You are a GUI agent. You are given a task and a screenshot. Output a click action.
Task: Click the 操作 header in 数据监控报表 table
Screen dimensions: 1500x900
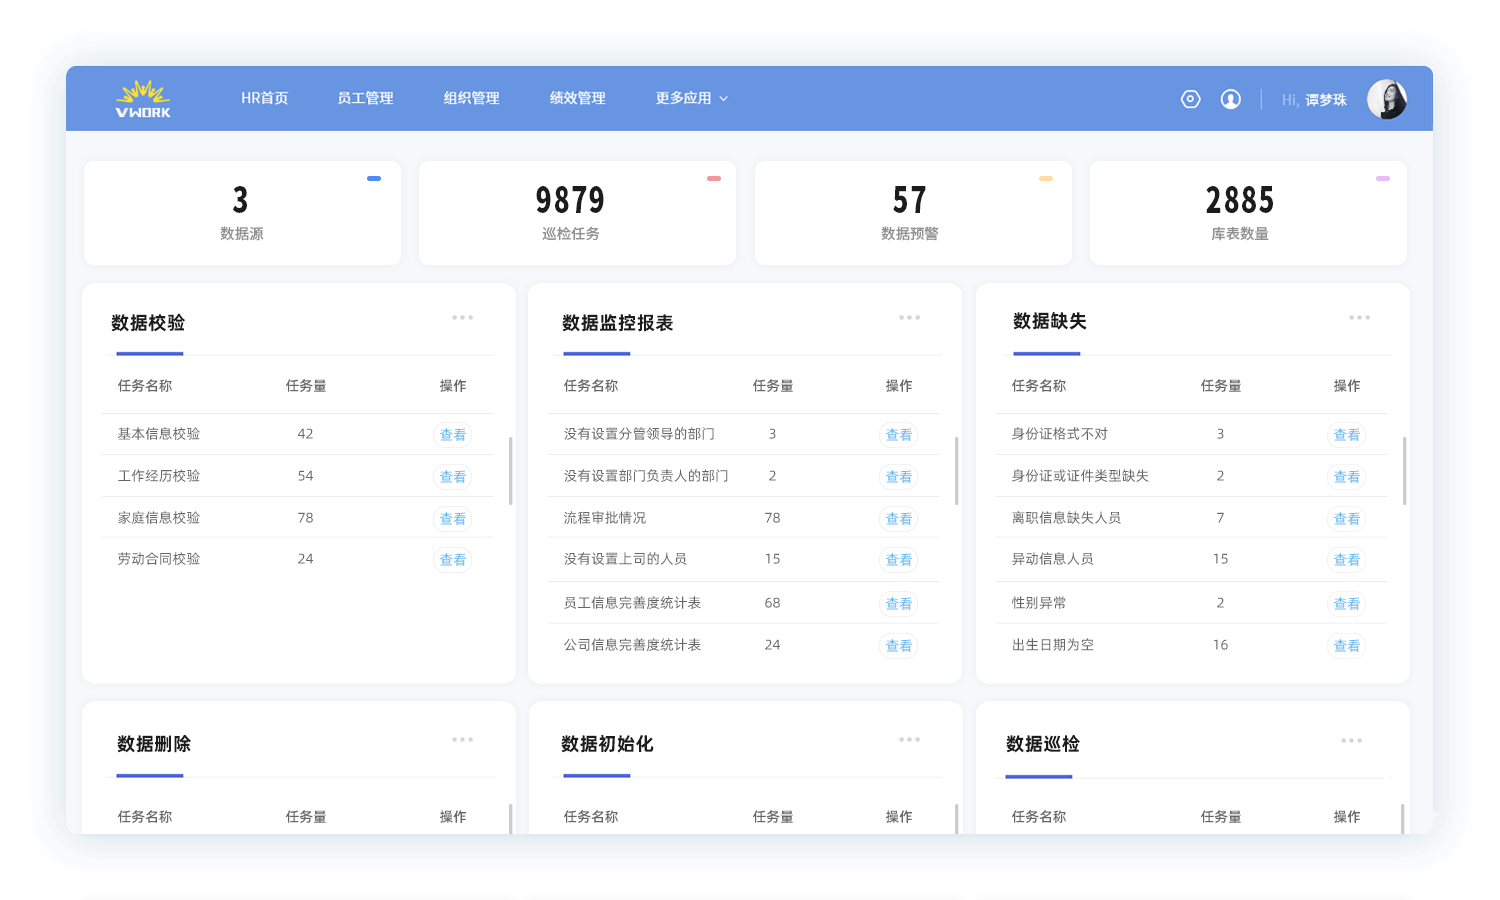point(899,386)
